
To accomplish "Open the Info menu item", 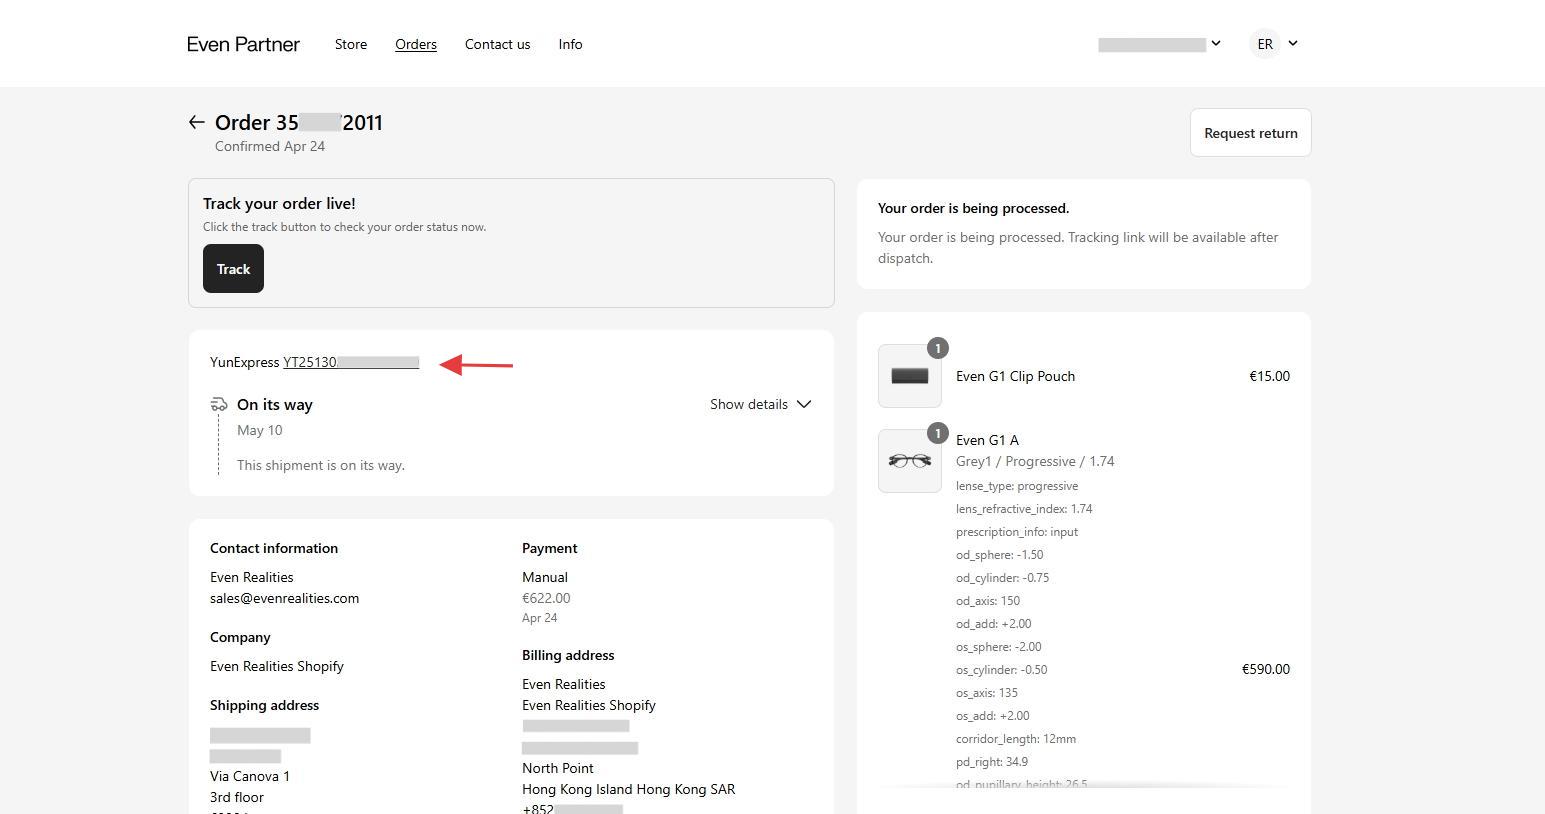I will coord(570,44).
